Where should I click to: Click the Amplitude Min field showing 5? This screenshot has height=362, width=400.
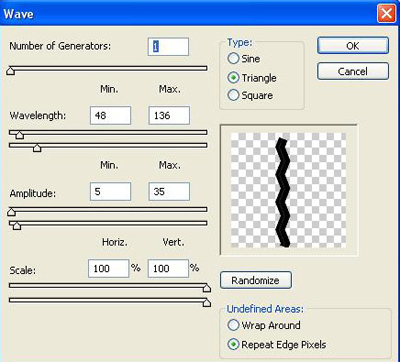[x=110, y=191]
